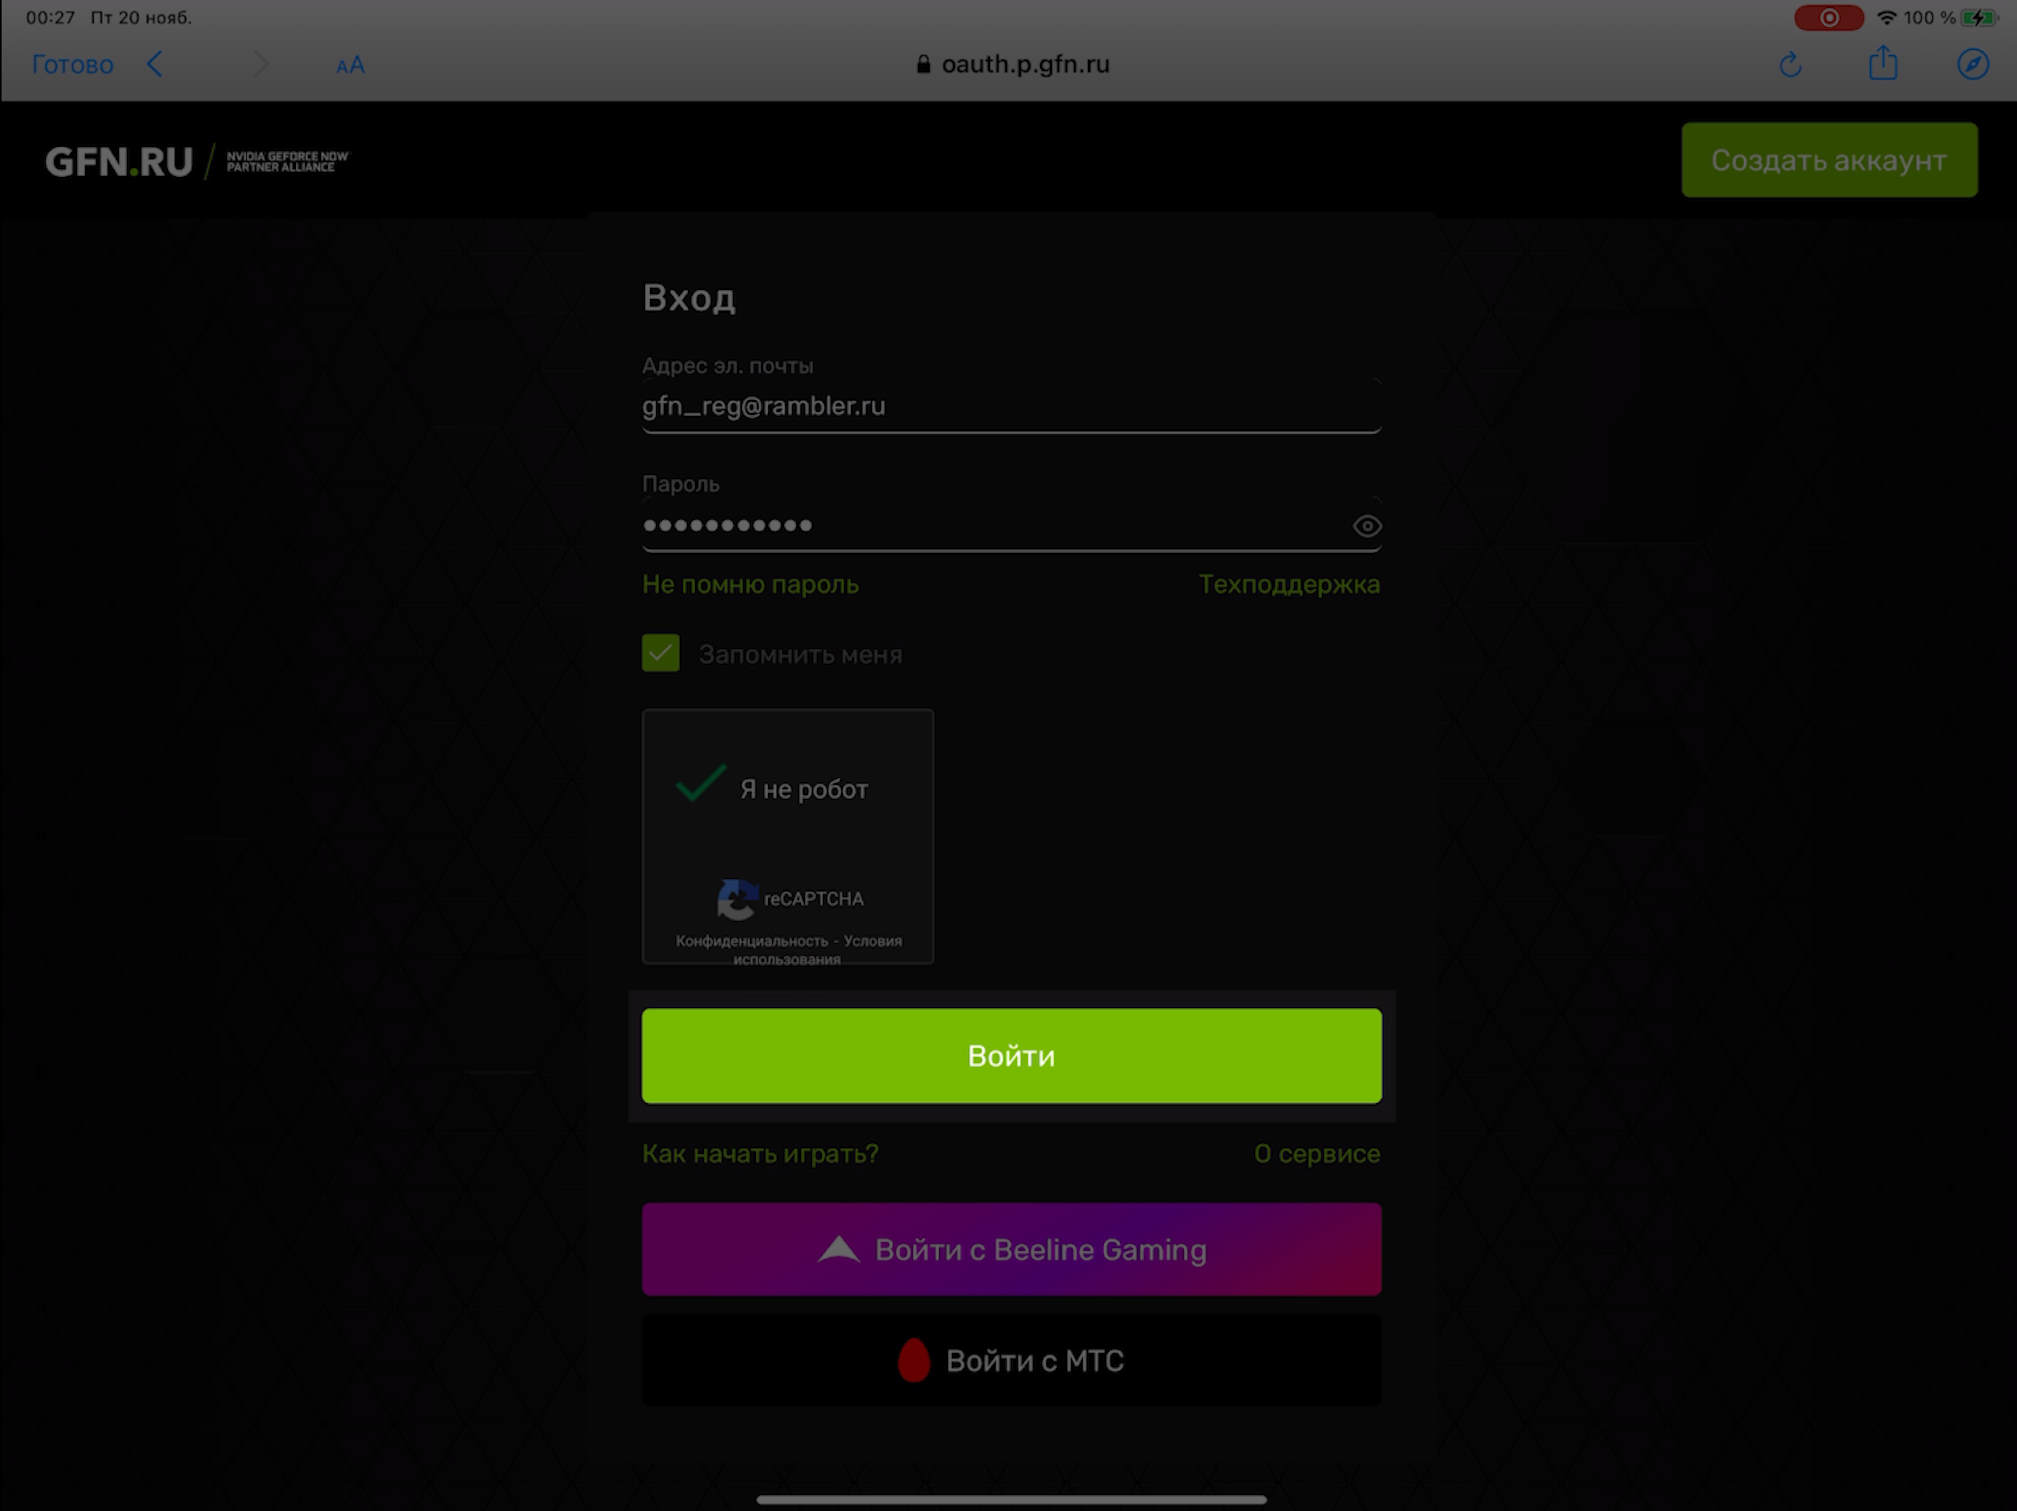The width and height of the screenshot is (2017, 1511).
Task: Tap the home indicator bar at bottom
Action: coord(1011,1499)
